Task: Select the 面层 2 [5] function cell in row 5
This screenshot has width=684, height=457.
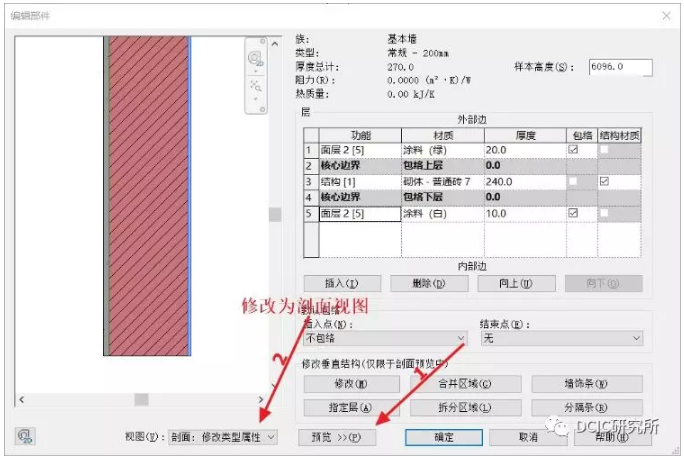Action: click(x=360, y=213)
